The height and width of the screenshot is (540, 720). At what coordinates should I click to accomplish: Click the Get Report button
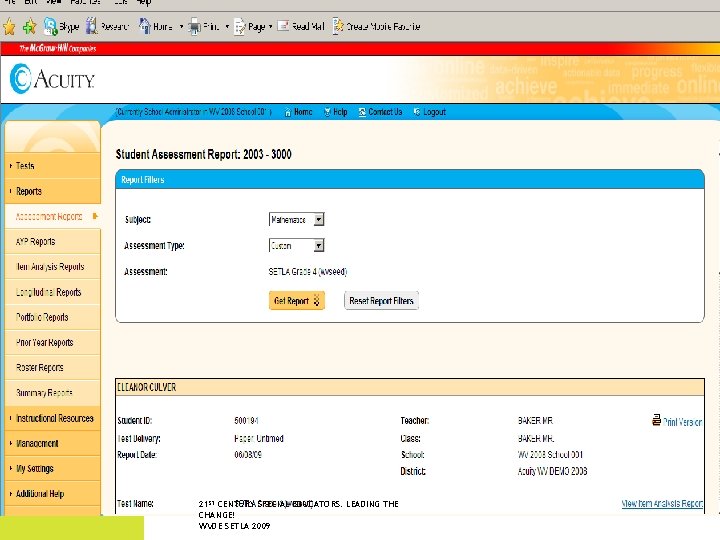click(297, 301)
